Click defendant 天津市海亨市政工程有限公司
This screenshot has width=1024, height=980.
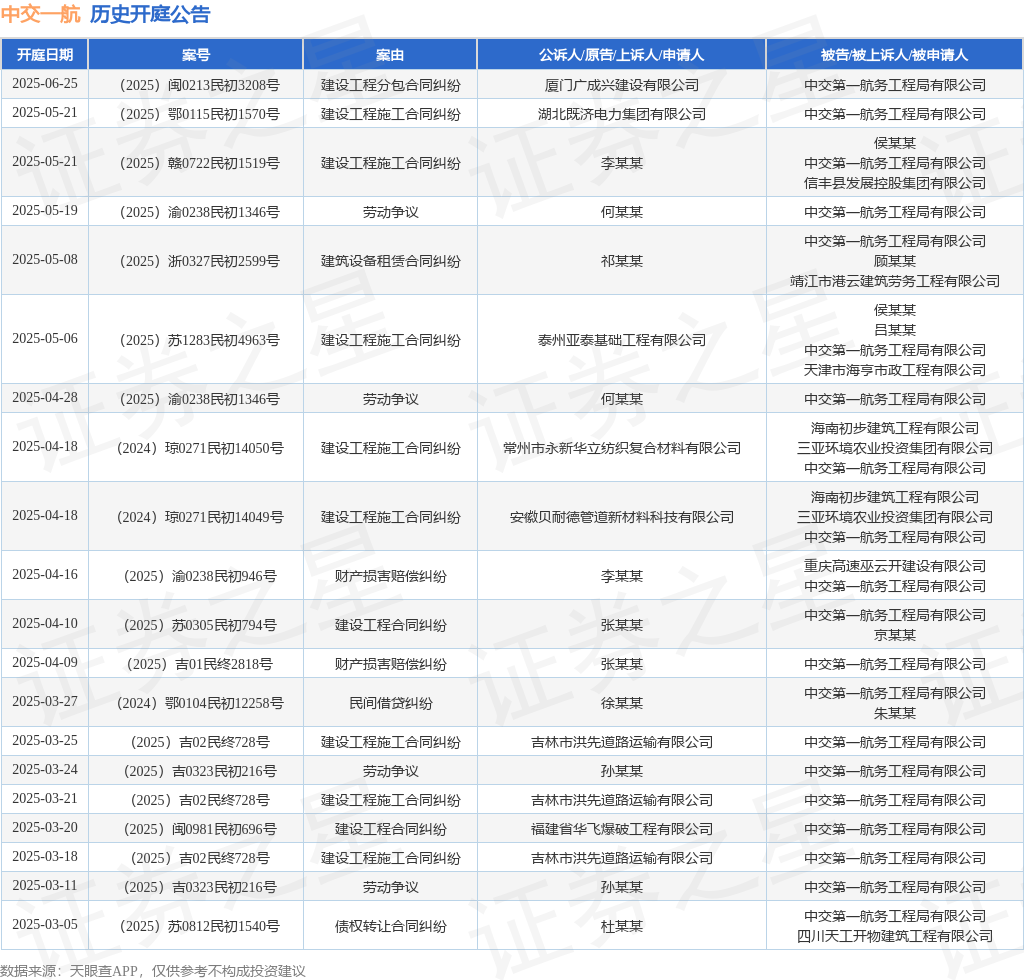895,370
